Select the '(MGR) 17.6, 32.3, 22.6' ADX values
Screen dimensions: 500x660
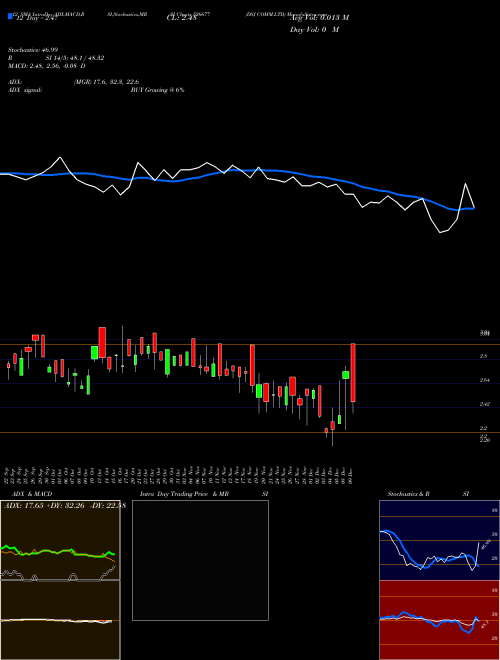pos(106,82)
